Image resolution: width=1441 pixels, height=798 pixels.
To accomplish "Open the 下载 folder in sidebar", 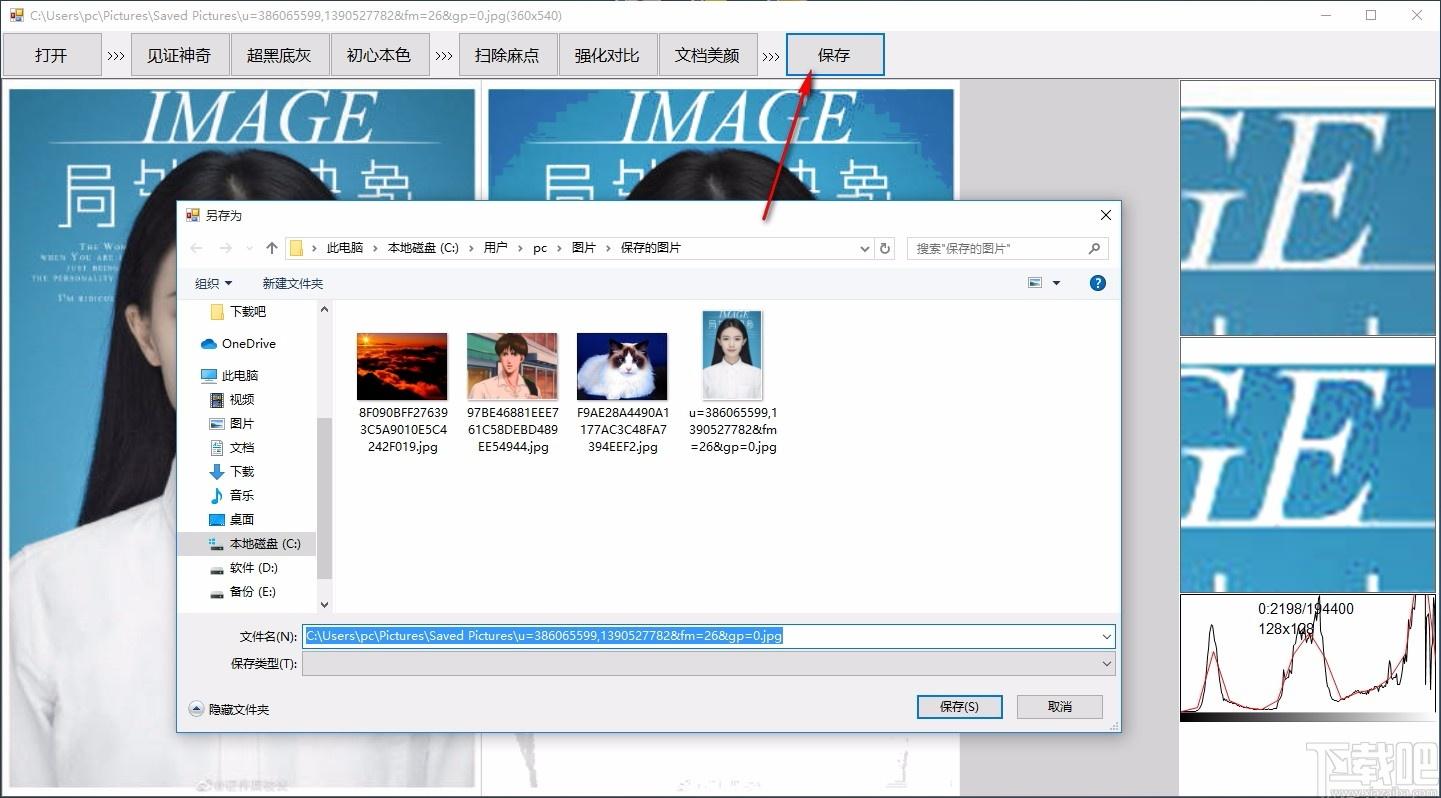I will pos(232,472).
